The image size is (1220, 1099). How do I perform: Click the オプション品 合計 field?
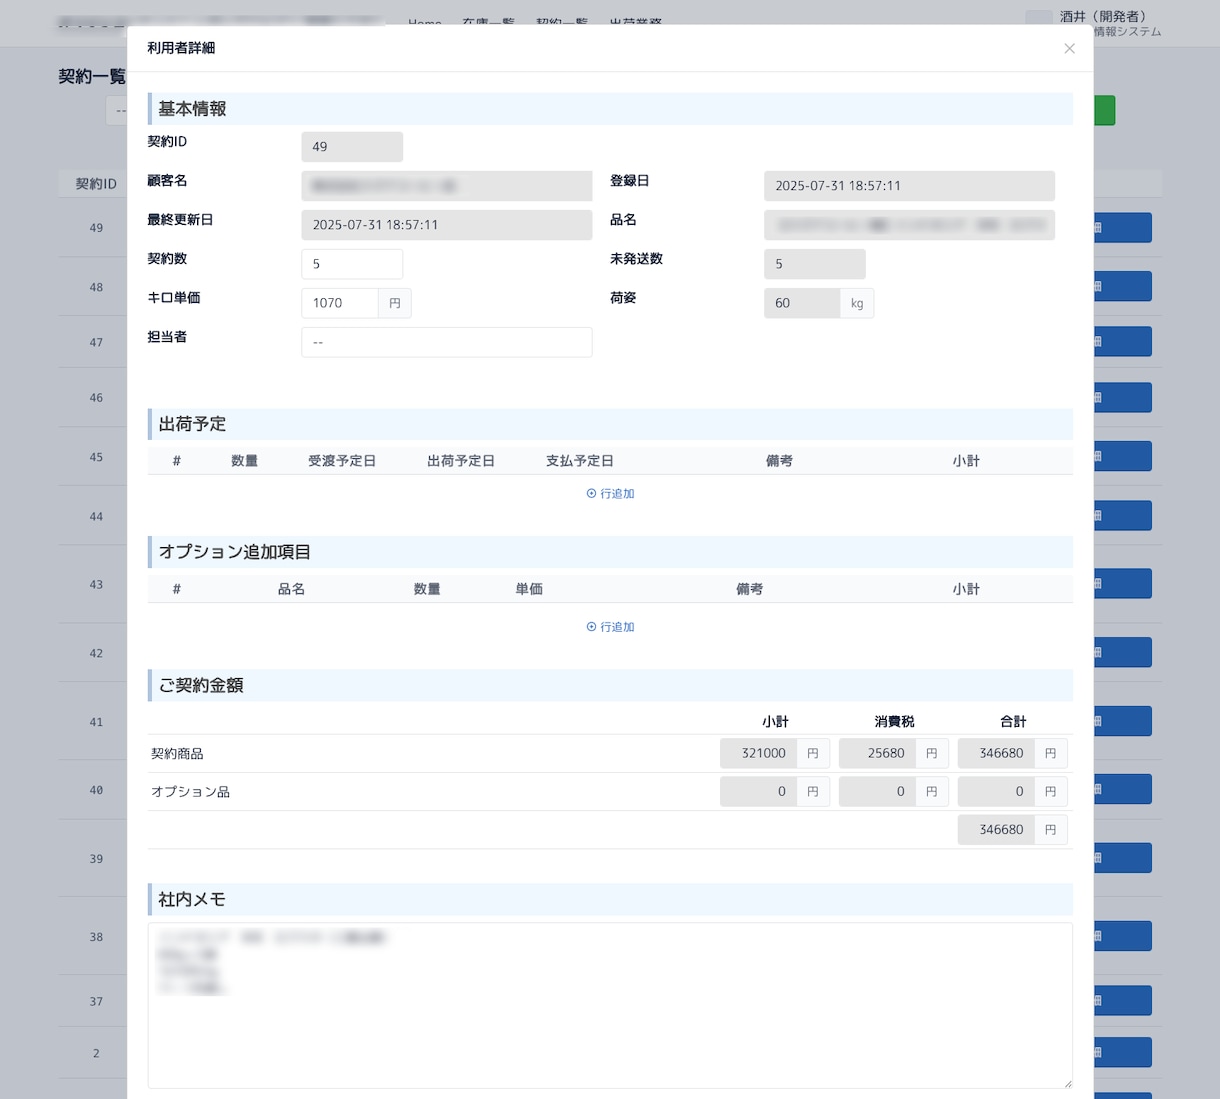tap(996, 791)
